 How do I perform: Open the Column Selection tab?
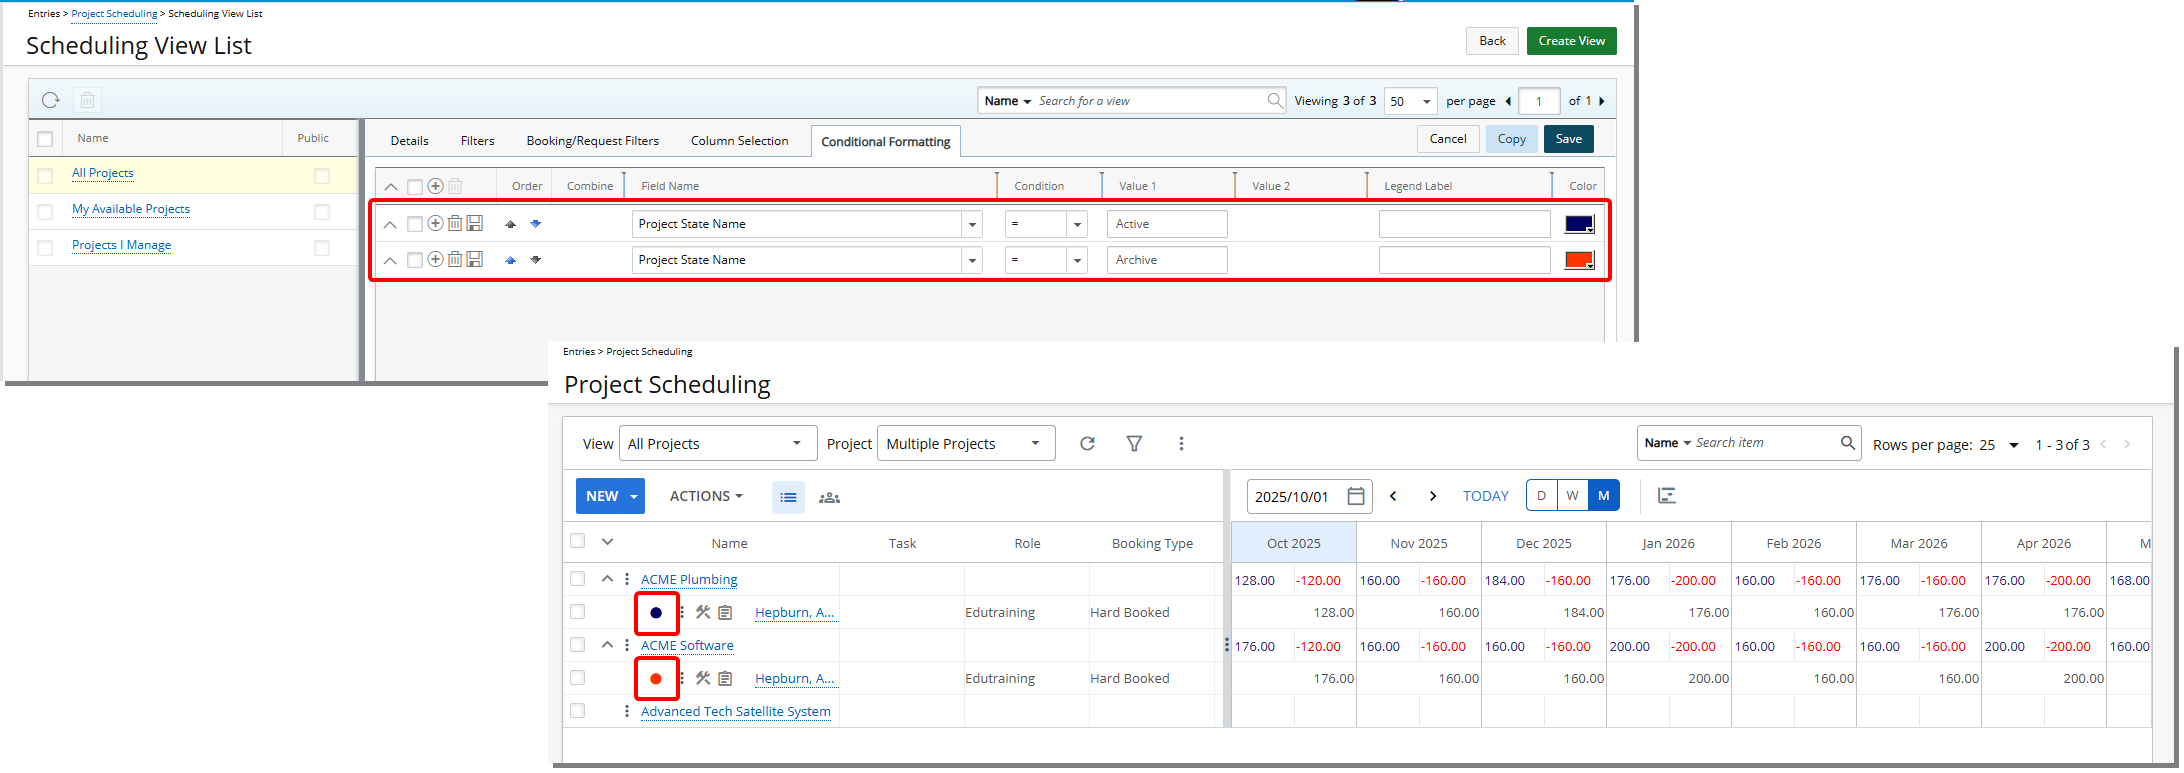click(x=739, y=141)
